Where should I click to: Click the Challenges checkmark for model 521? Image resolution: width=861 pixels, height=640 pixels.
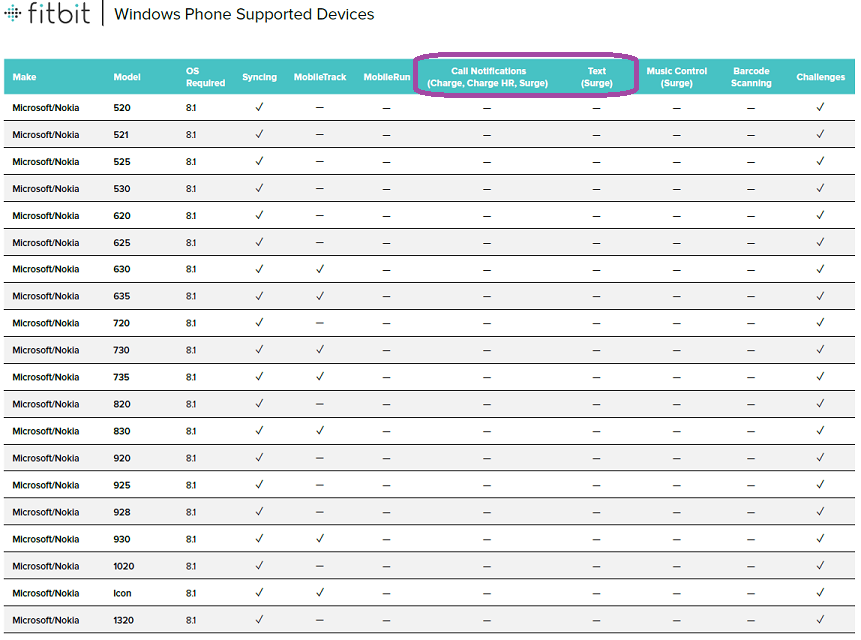click(x=820, y=134)
